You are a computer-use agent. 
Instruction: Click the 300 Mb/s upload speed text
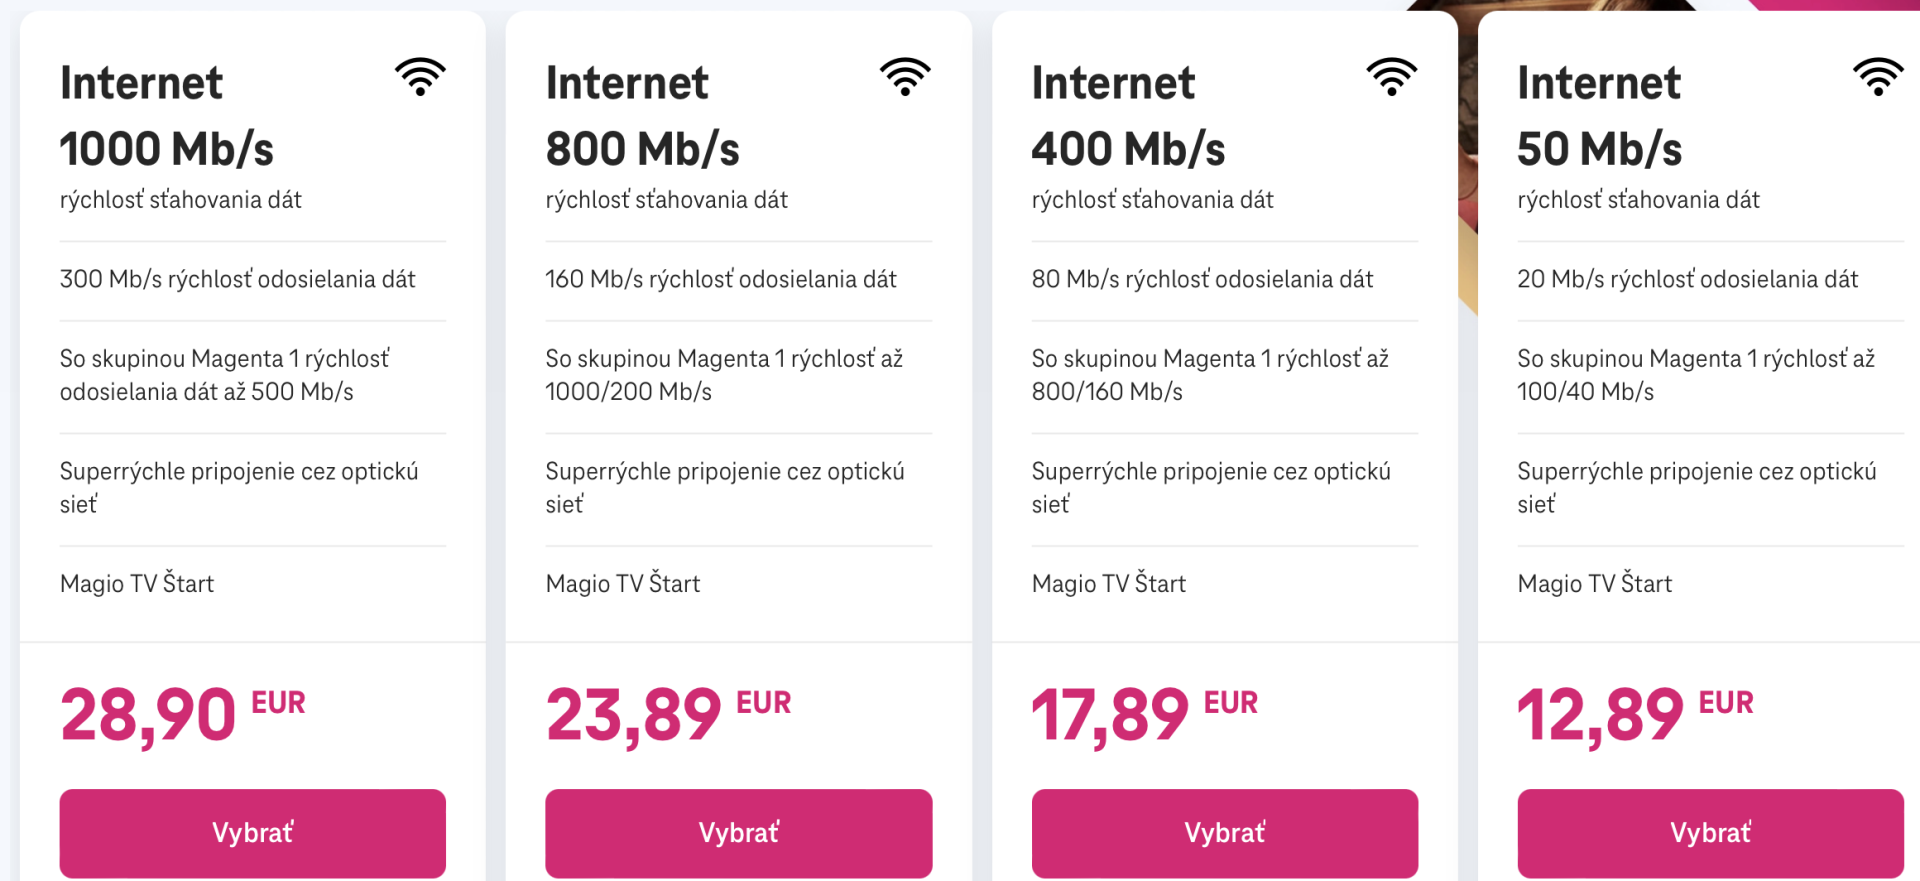[x=237, y=280]
